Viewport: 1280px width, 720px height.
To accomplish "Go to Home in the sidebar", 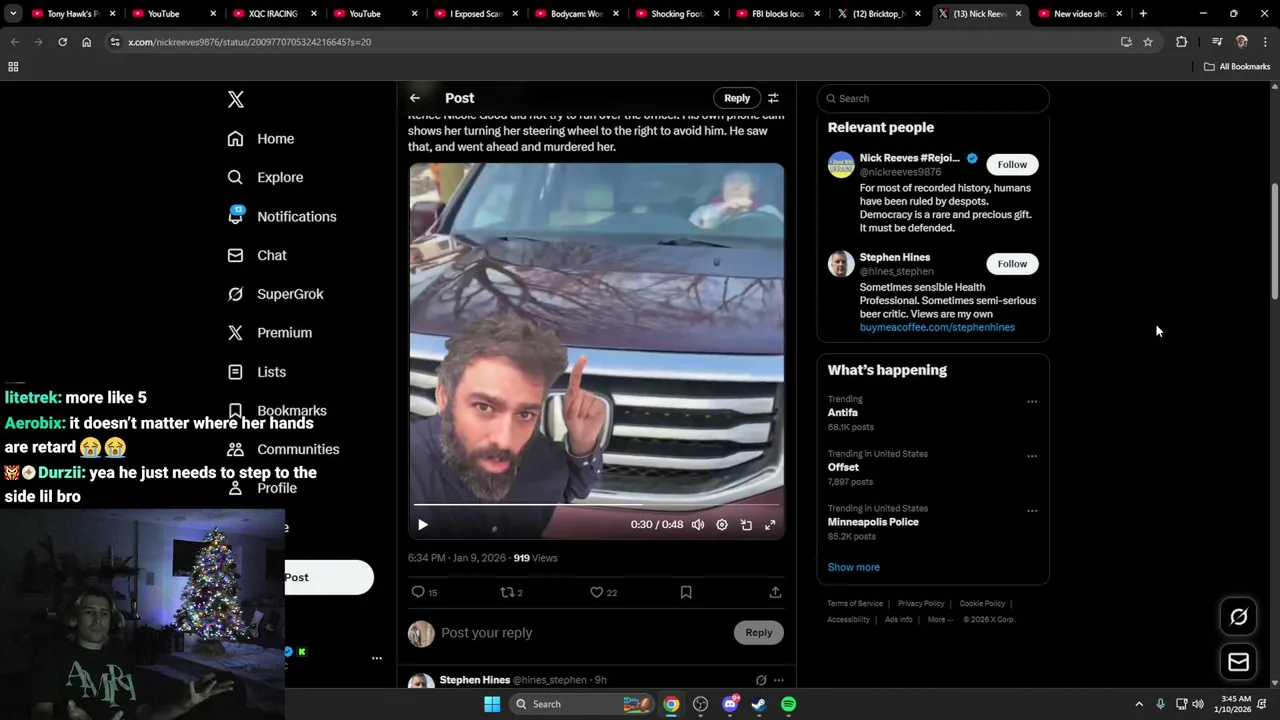I will [260, 139].
